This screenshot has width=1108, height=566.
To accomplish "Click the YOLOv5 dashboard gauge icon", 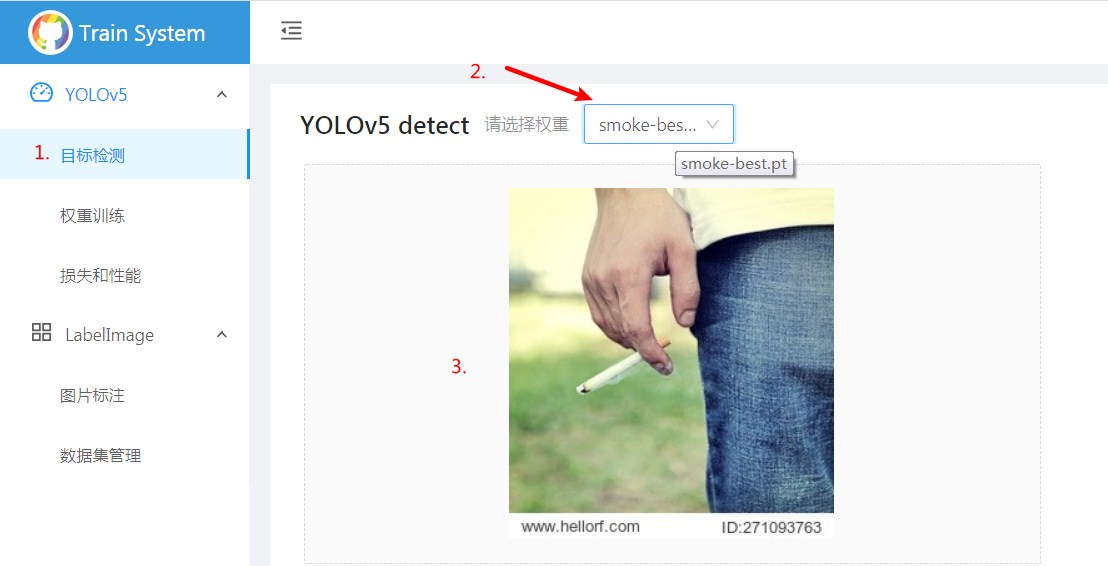I will (42, 93).
